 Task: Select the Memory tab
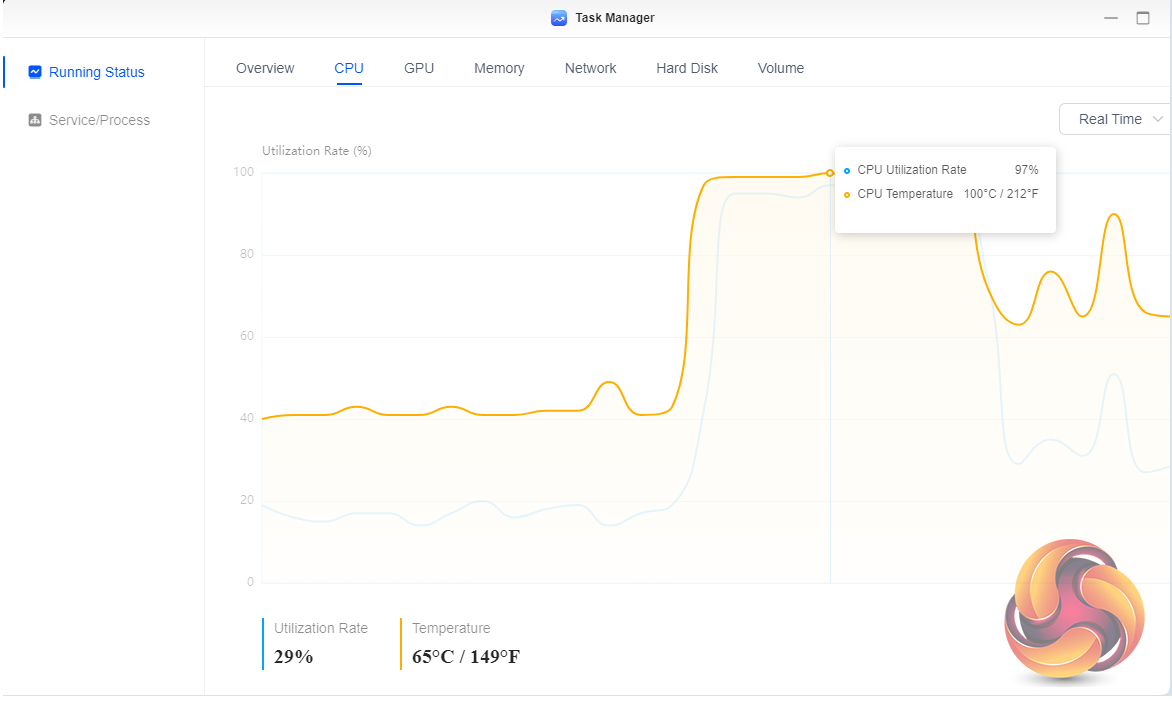coord(499,68)
